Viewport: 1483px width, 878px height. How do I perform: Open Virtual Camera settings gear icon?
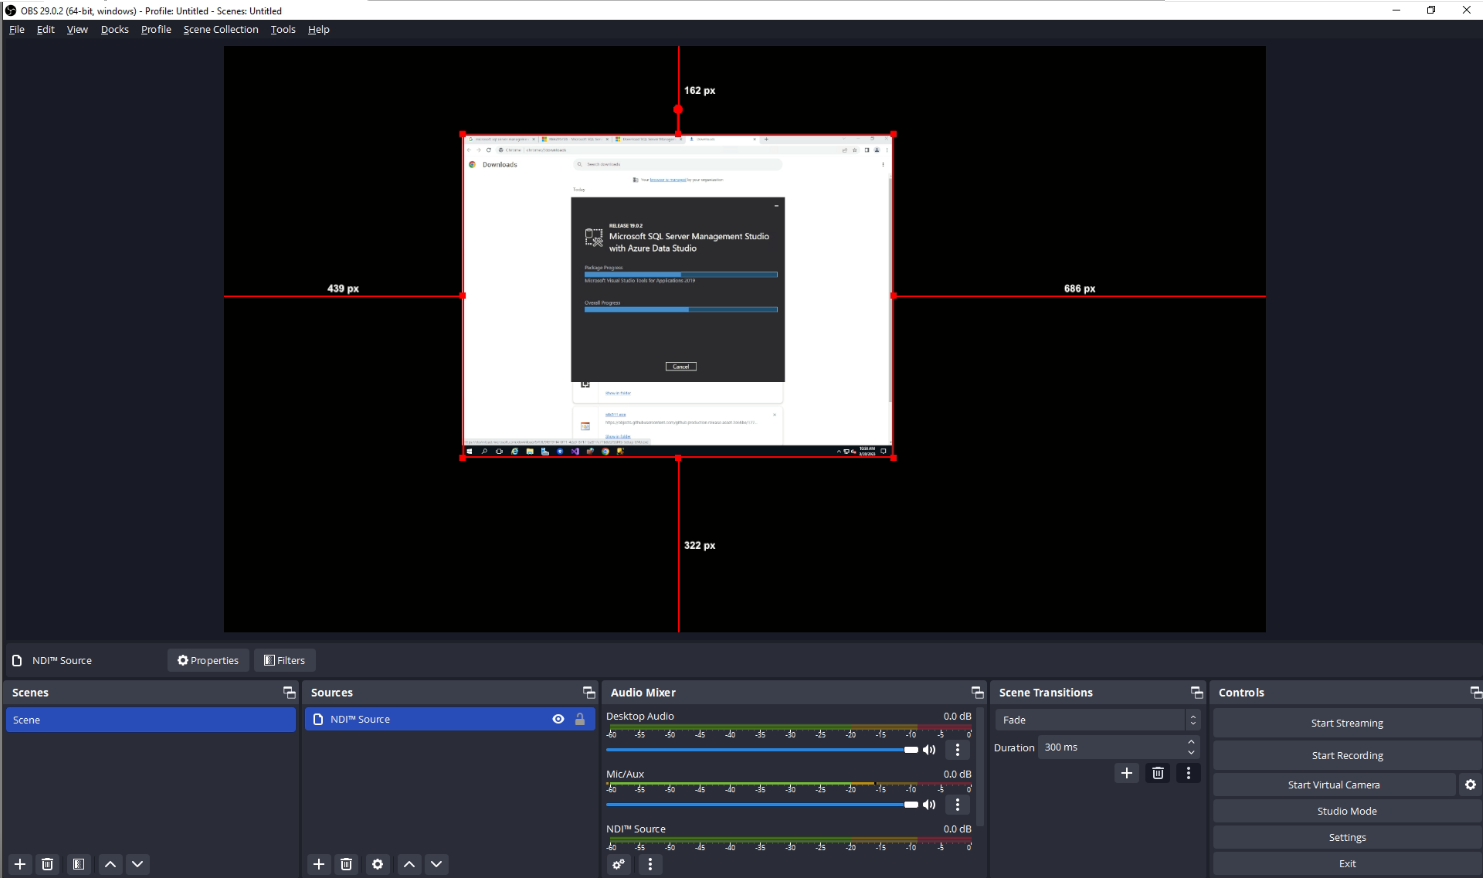pos(1470,785)
